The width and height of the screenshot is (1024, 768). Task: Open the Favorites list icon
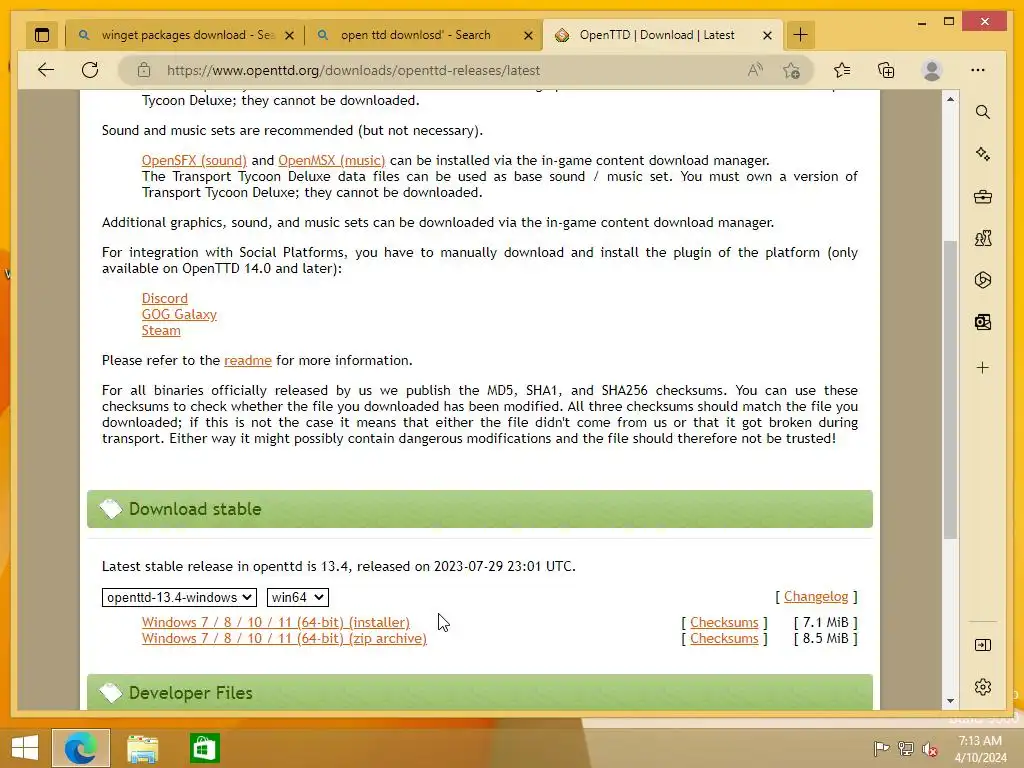[x=842, y=70]
